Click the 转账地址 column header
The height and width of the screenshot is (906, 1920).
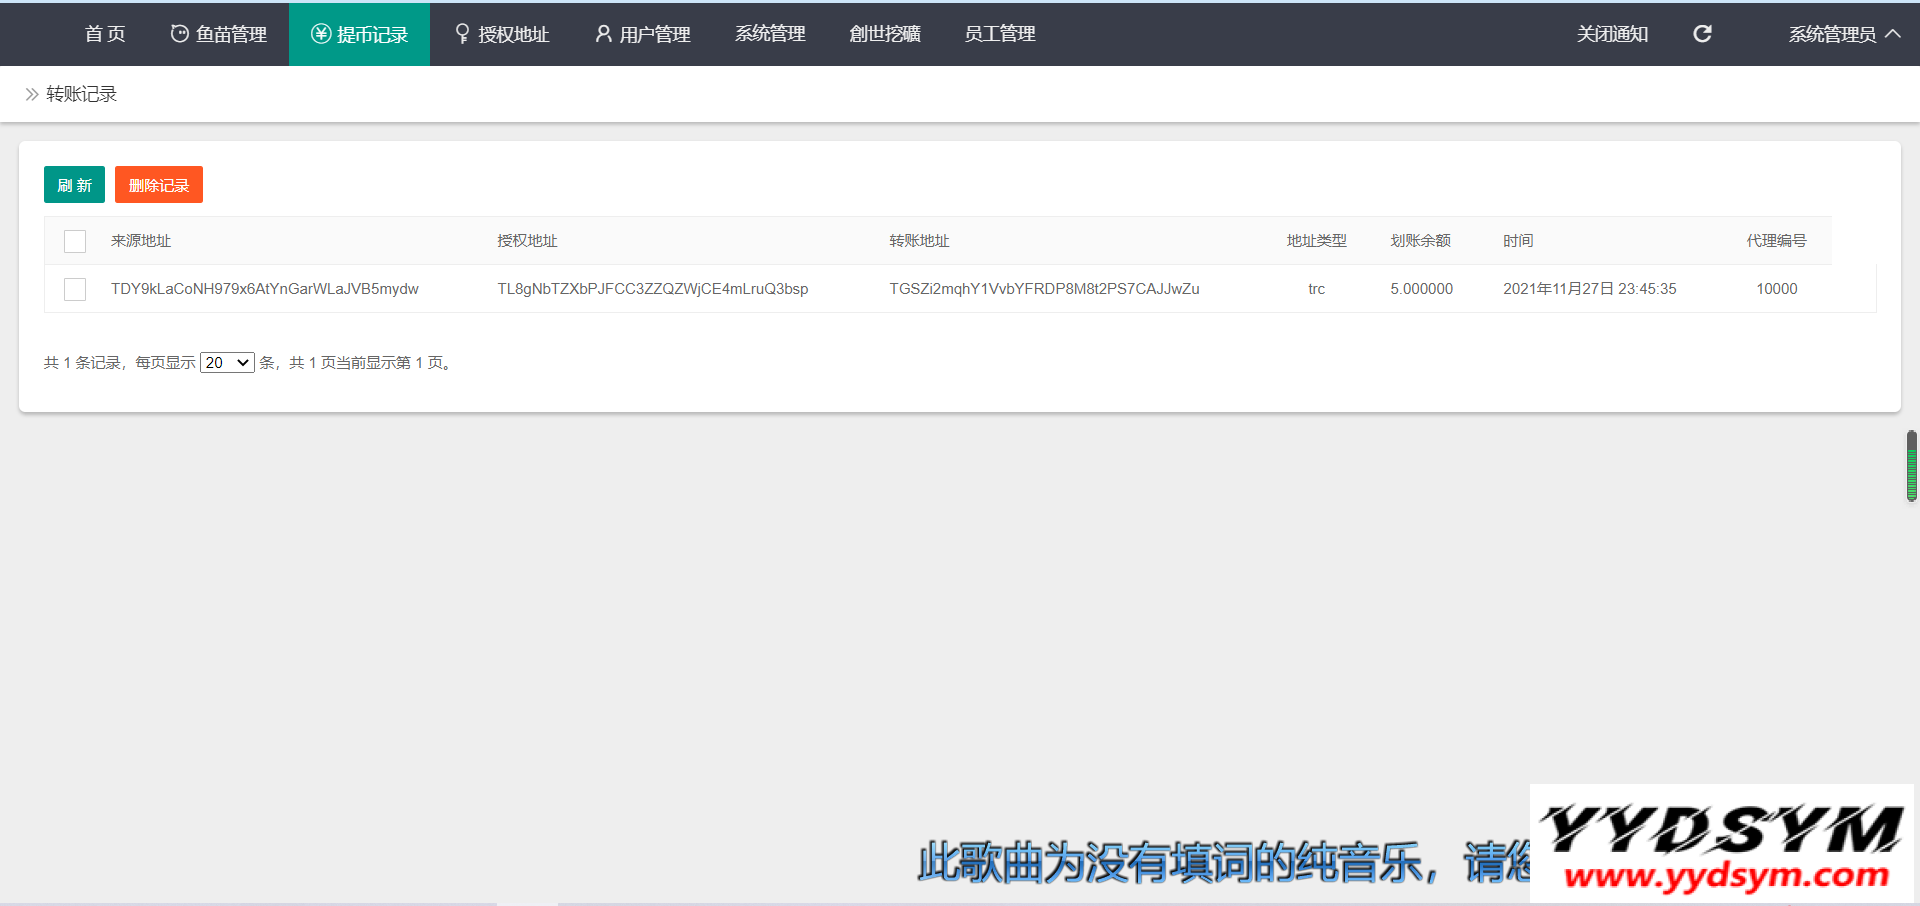(x=919, y=241)
